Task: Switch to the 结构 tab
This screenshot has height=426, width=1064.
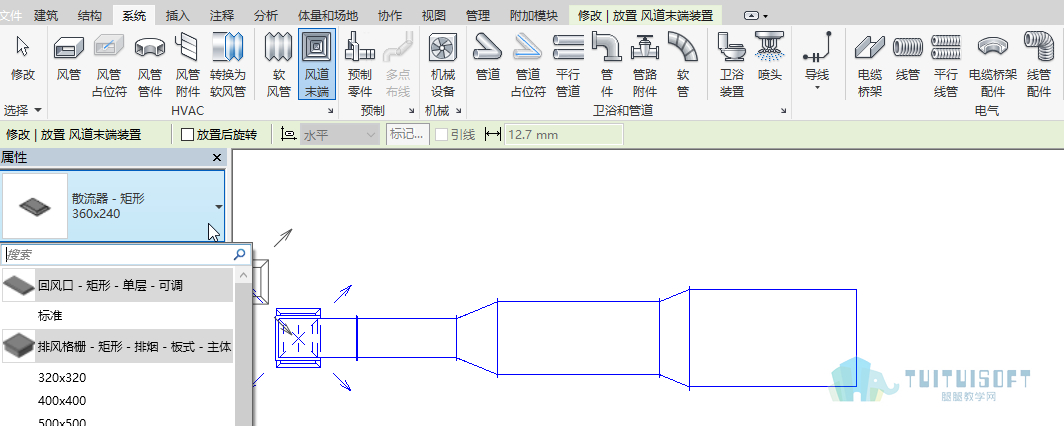Action: coord(90,15)
